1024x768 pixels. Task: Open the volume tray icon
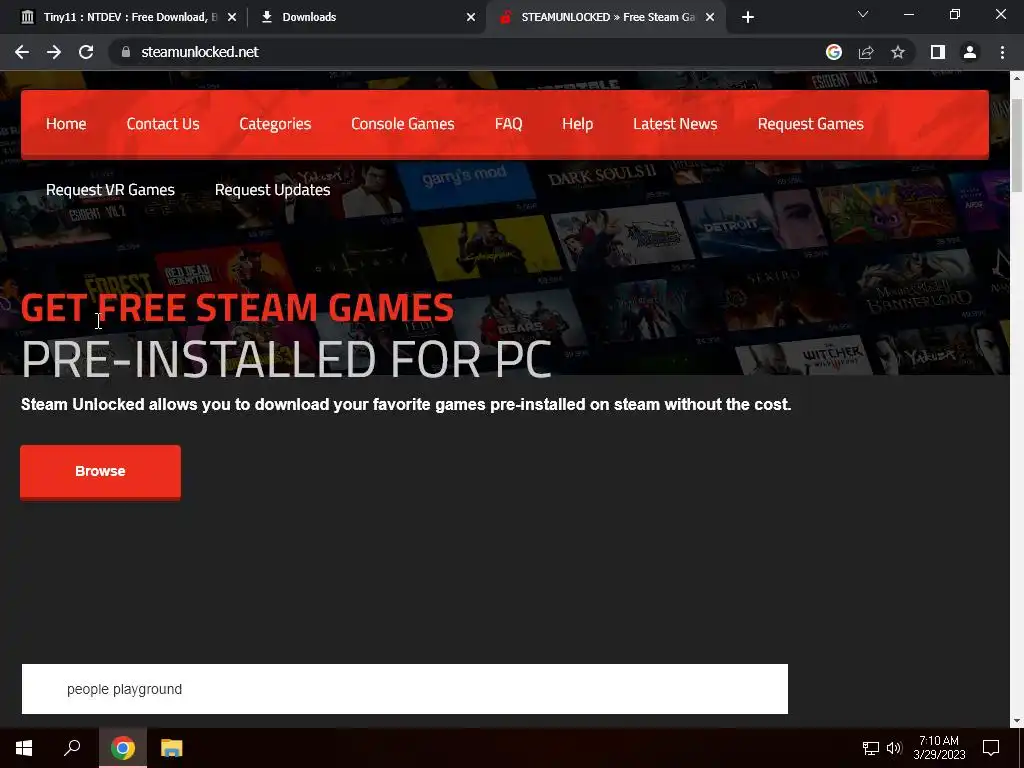point(894,748)
